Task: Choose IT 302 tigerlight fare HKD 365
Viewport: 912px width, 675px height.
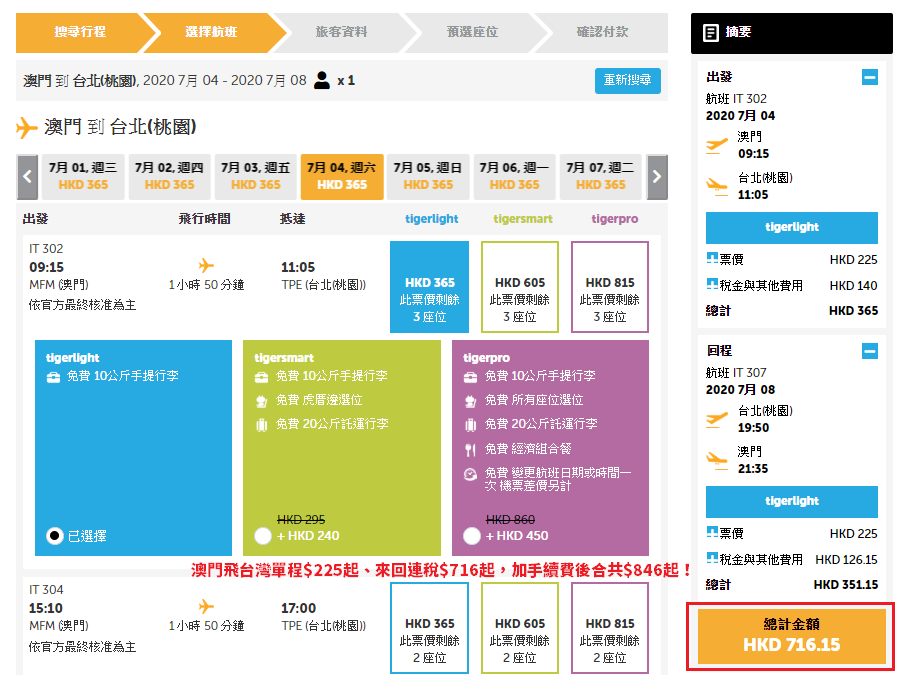Action: click(429, 287)
